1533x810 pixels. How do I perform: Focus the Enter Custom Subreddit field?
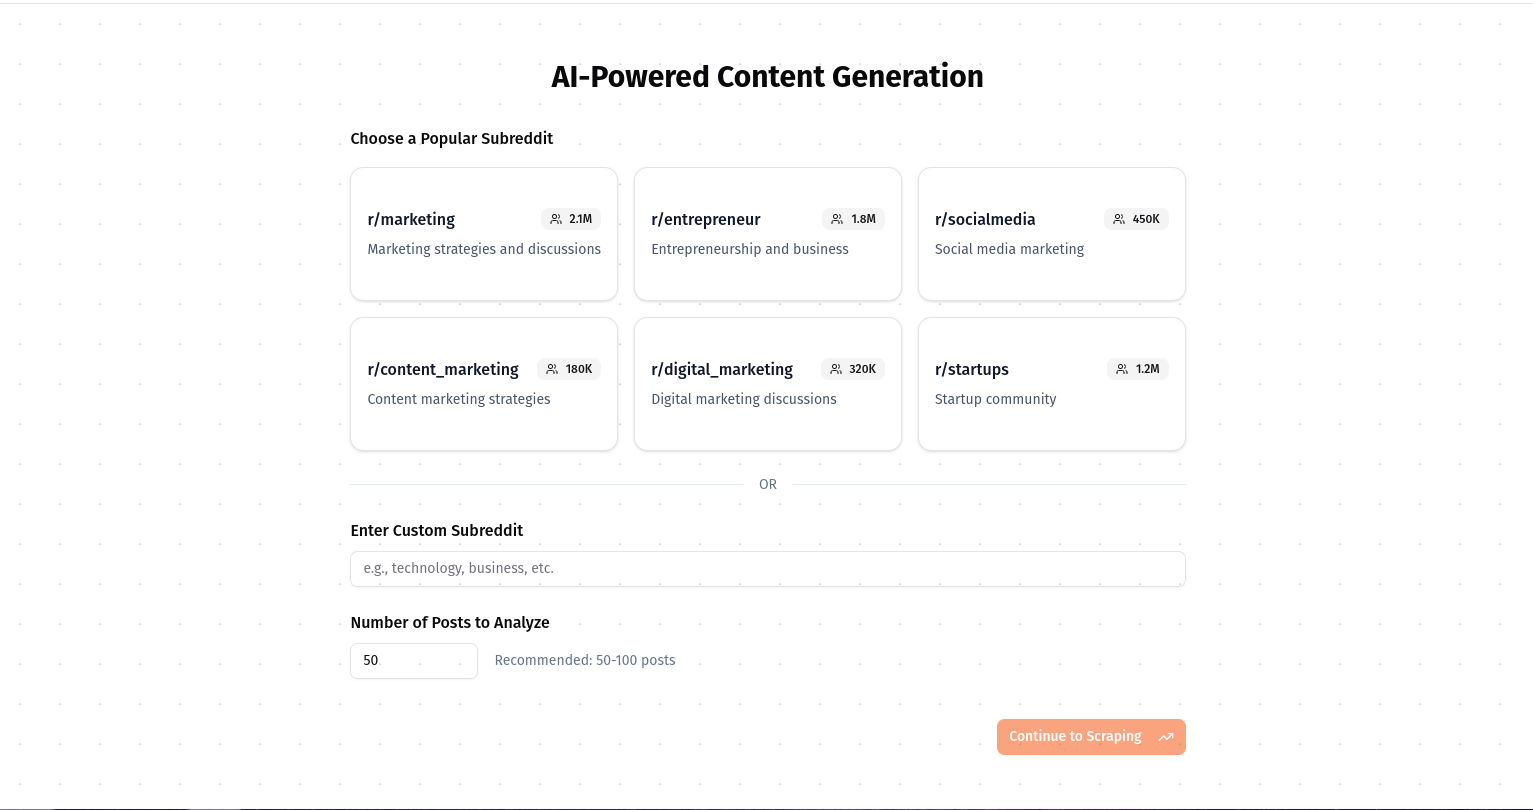point(767,568)
